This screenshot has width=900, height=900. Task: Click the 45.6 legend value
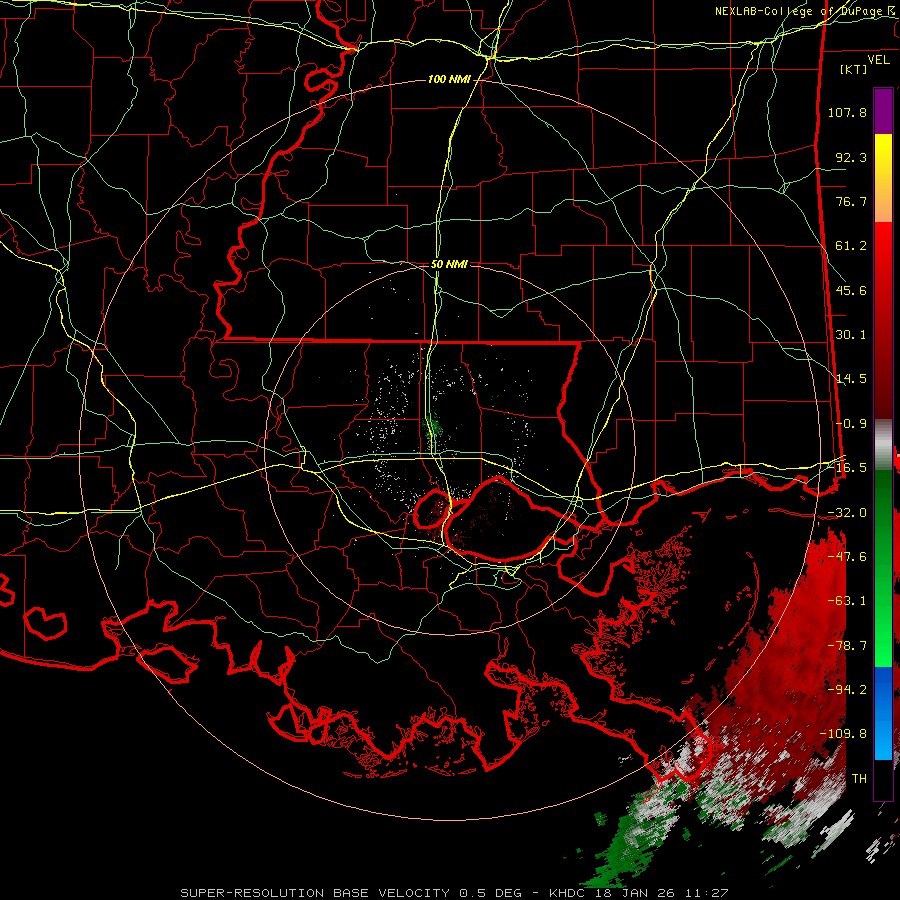click(x=851, y=290)
